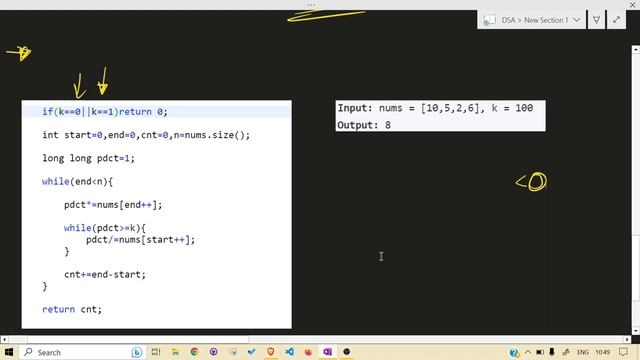Open the Get Help tray icon
This screenshot has height=360, width=640.
tap(514, 352)
